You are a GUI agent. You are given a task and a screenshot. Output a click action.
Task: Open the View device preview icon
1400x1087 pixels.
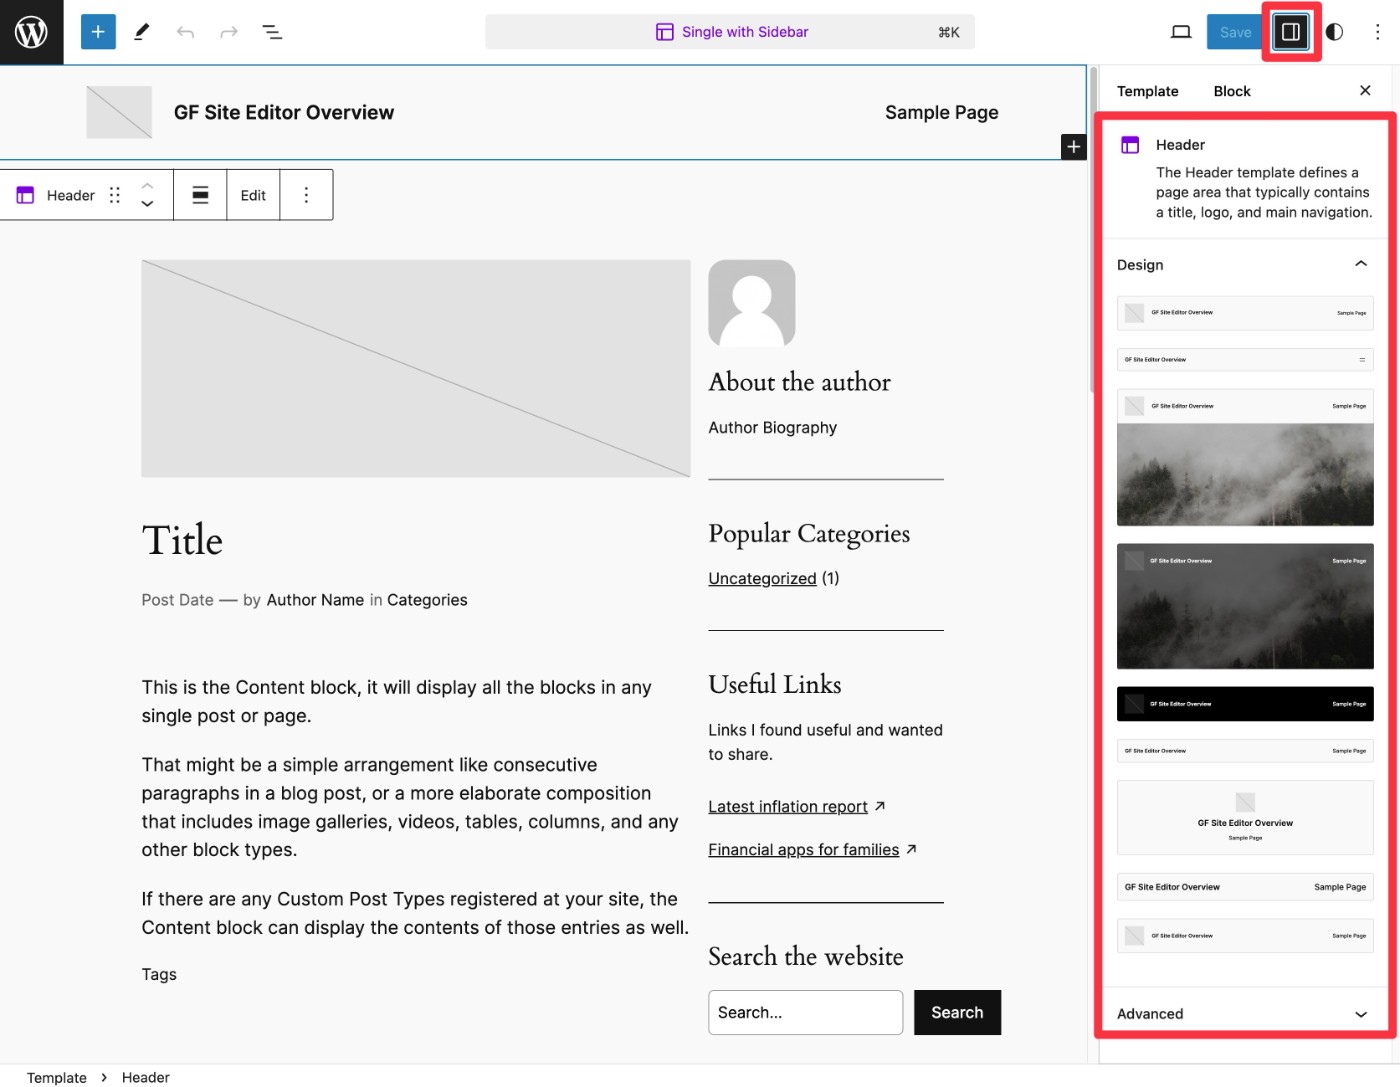[1181, 32]
